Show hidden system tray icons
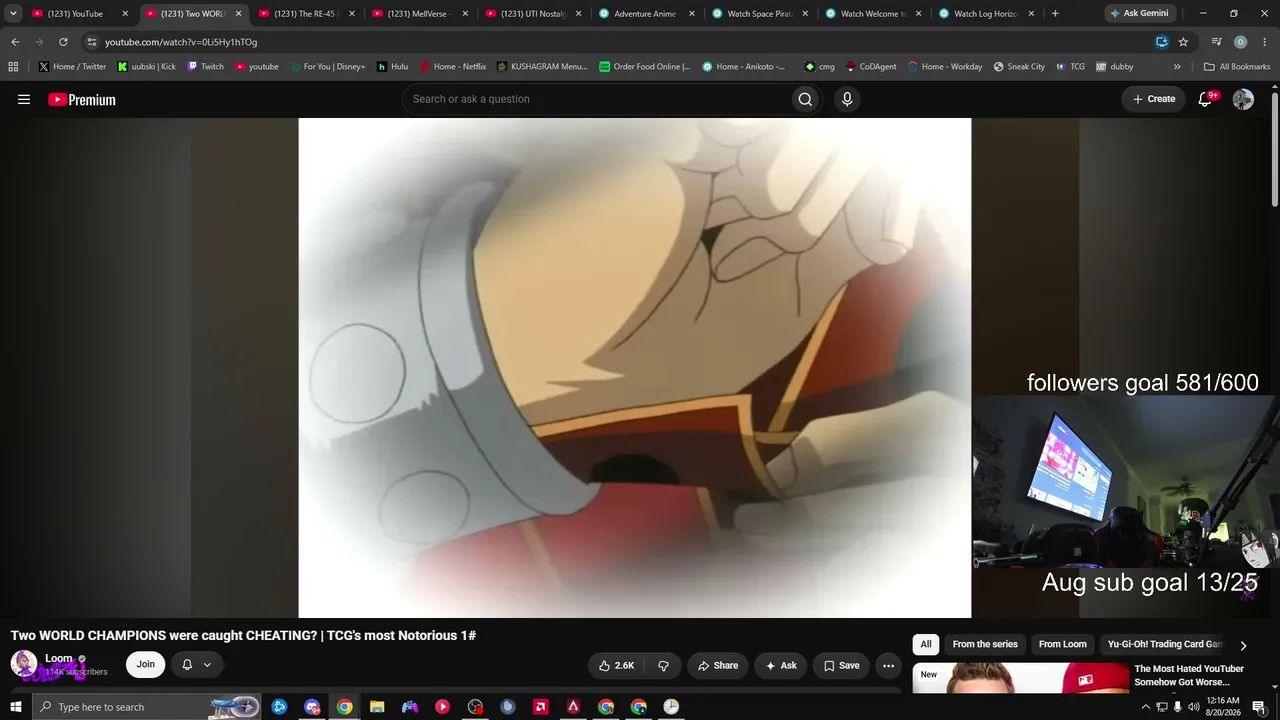Image resolution: width=1280 pixels, height=720 pixels. pos(1145,707)
